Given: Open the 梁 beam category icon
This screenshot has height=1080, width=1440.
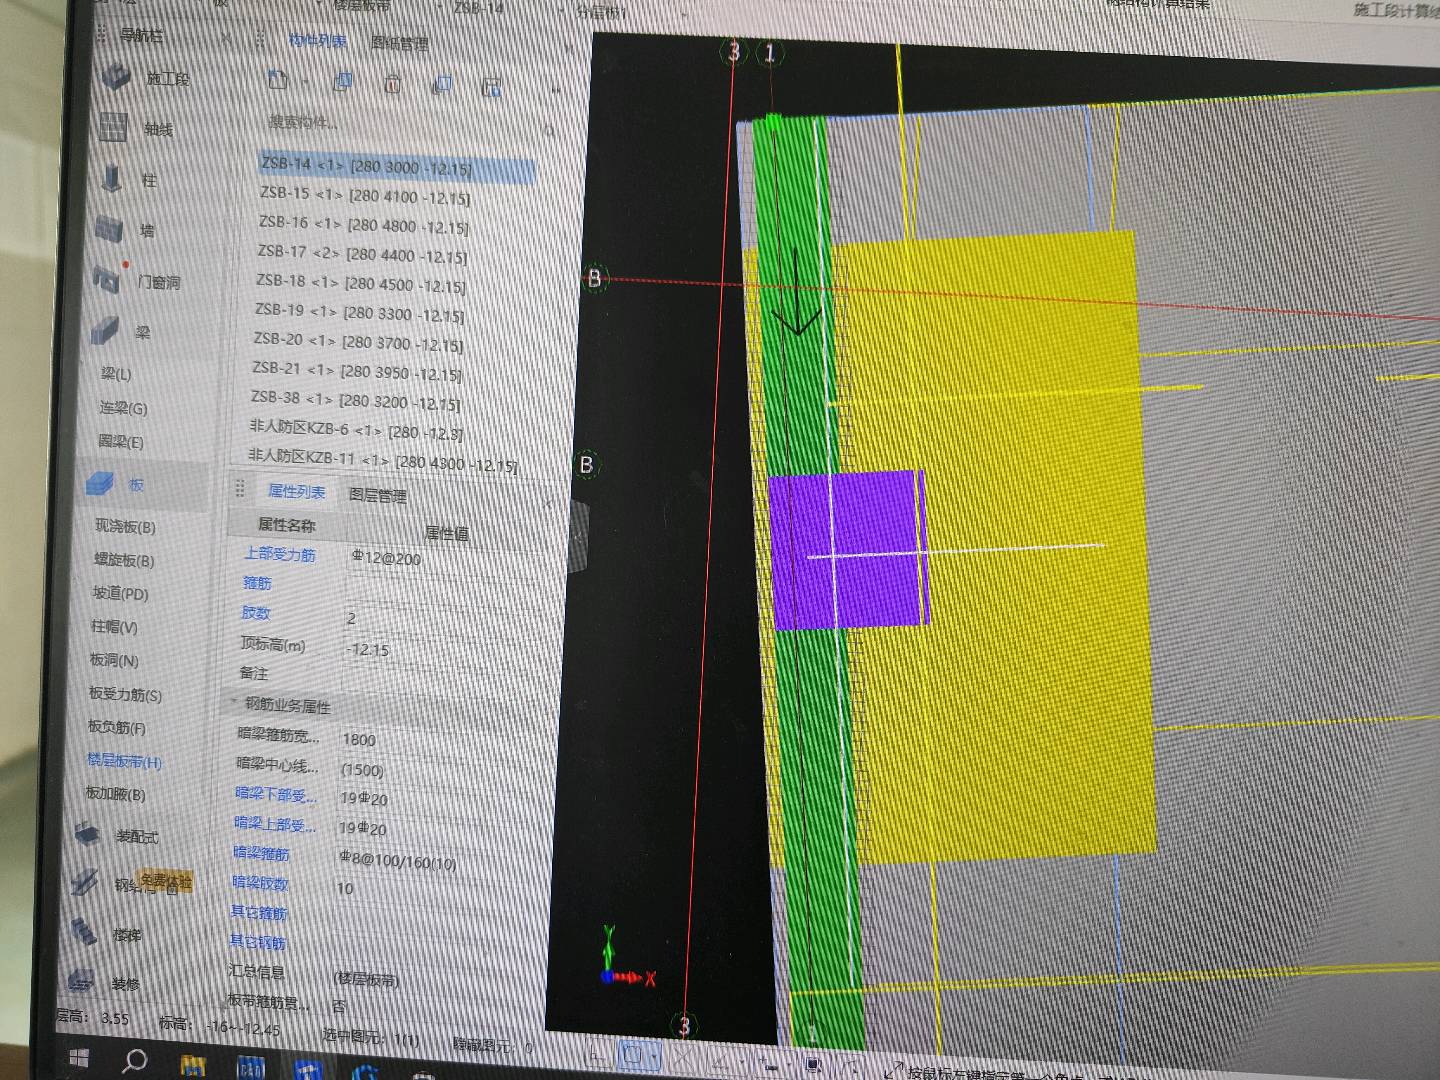Looking at the screenshot, I should click(104, 330).
